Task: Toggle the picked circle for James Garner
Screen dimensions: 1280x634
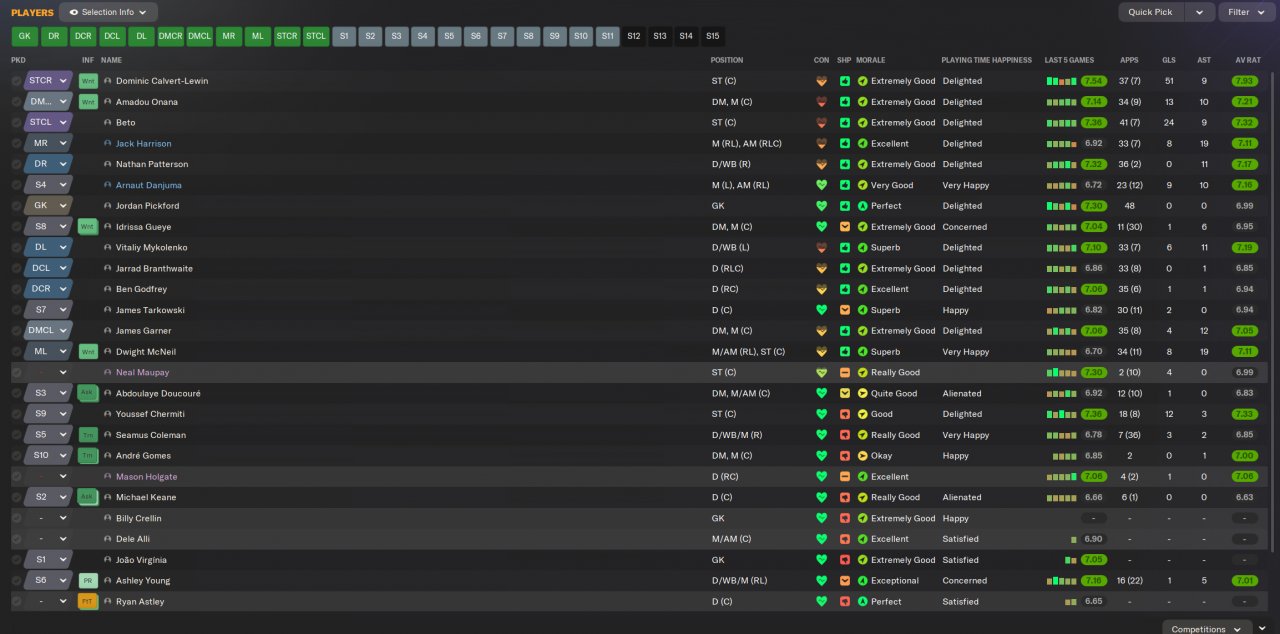Action: pyautogui.click(x=17, y=331)
